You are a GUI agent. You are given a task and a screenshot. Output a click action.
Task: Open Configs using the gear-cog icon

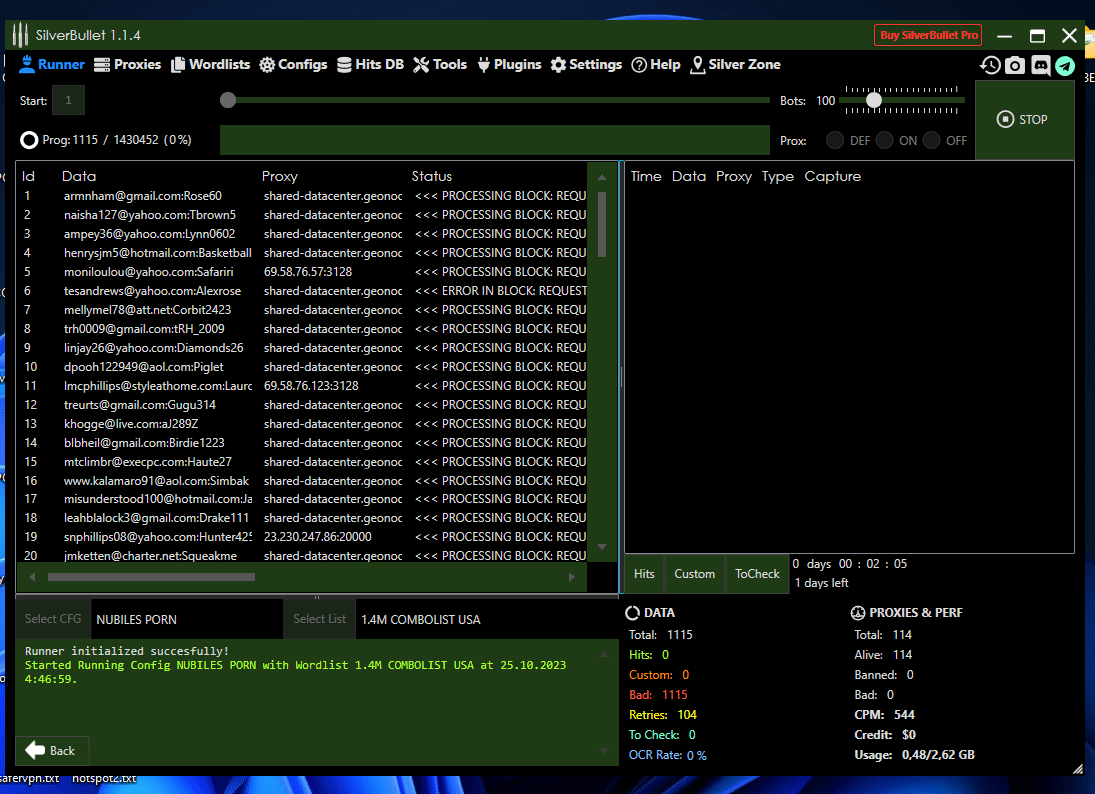(x=267, y=65)
